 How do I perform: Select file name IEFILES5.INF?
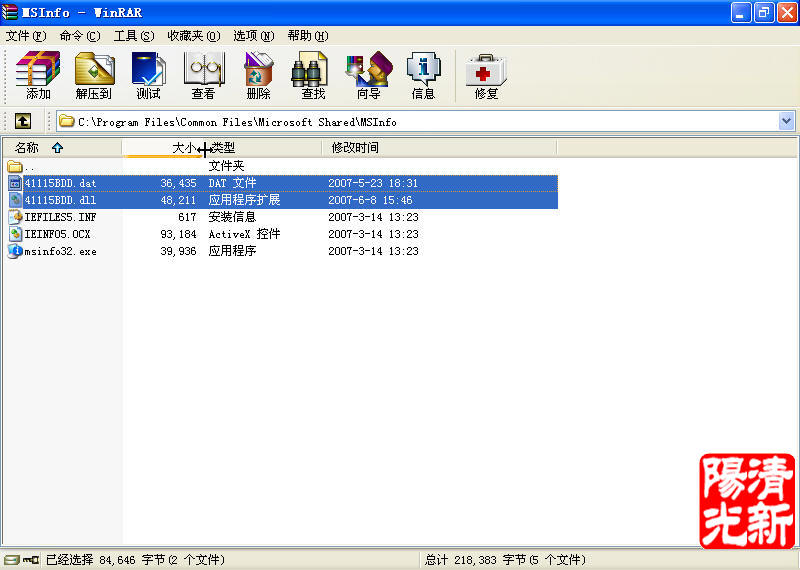tap(60, 217)
